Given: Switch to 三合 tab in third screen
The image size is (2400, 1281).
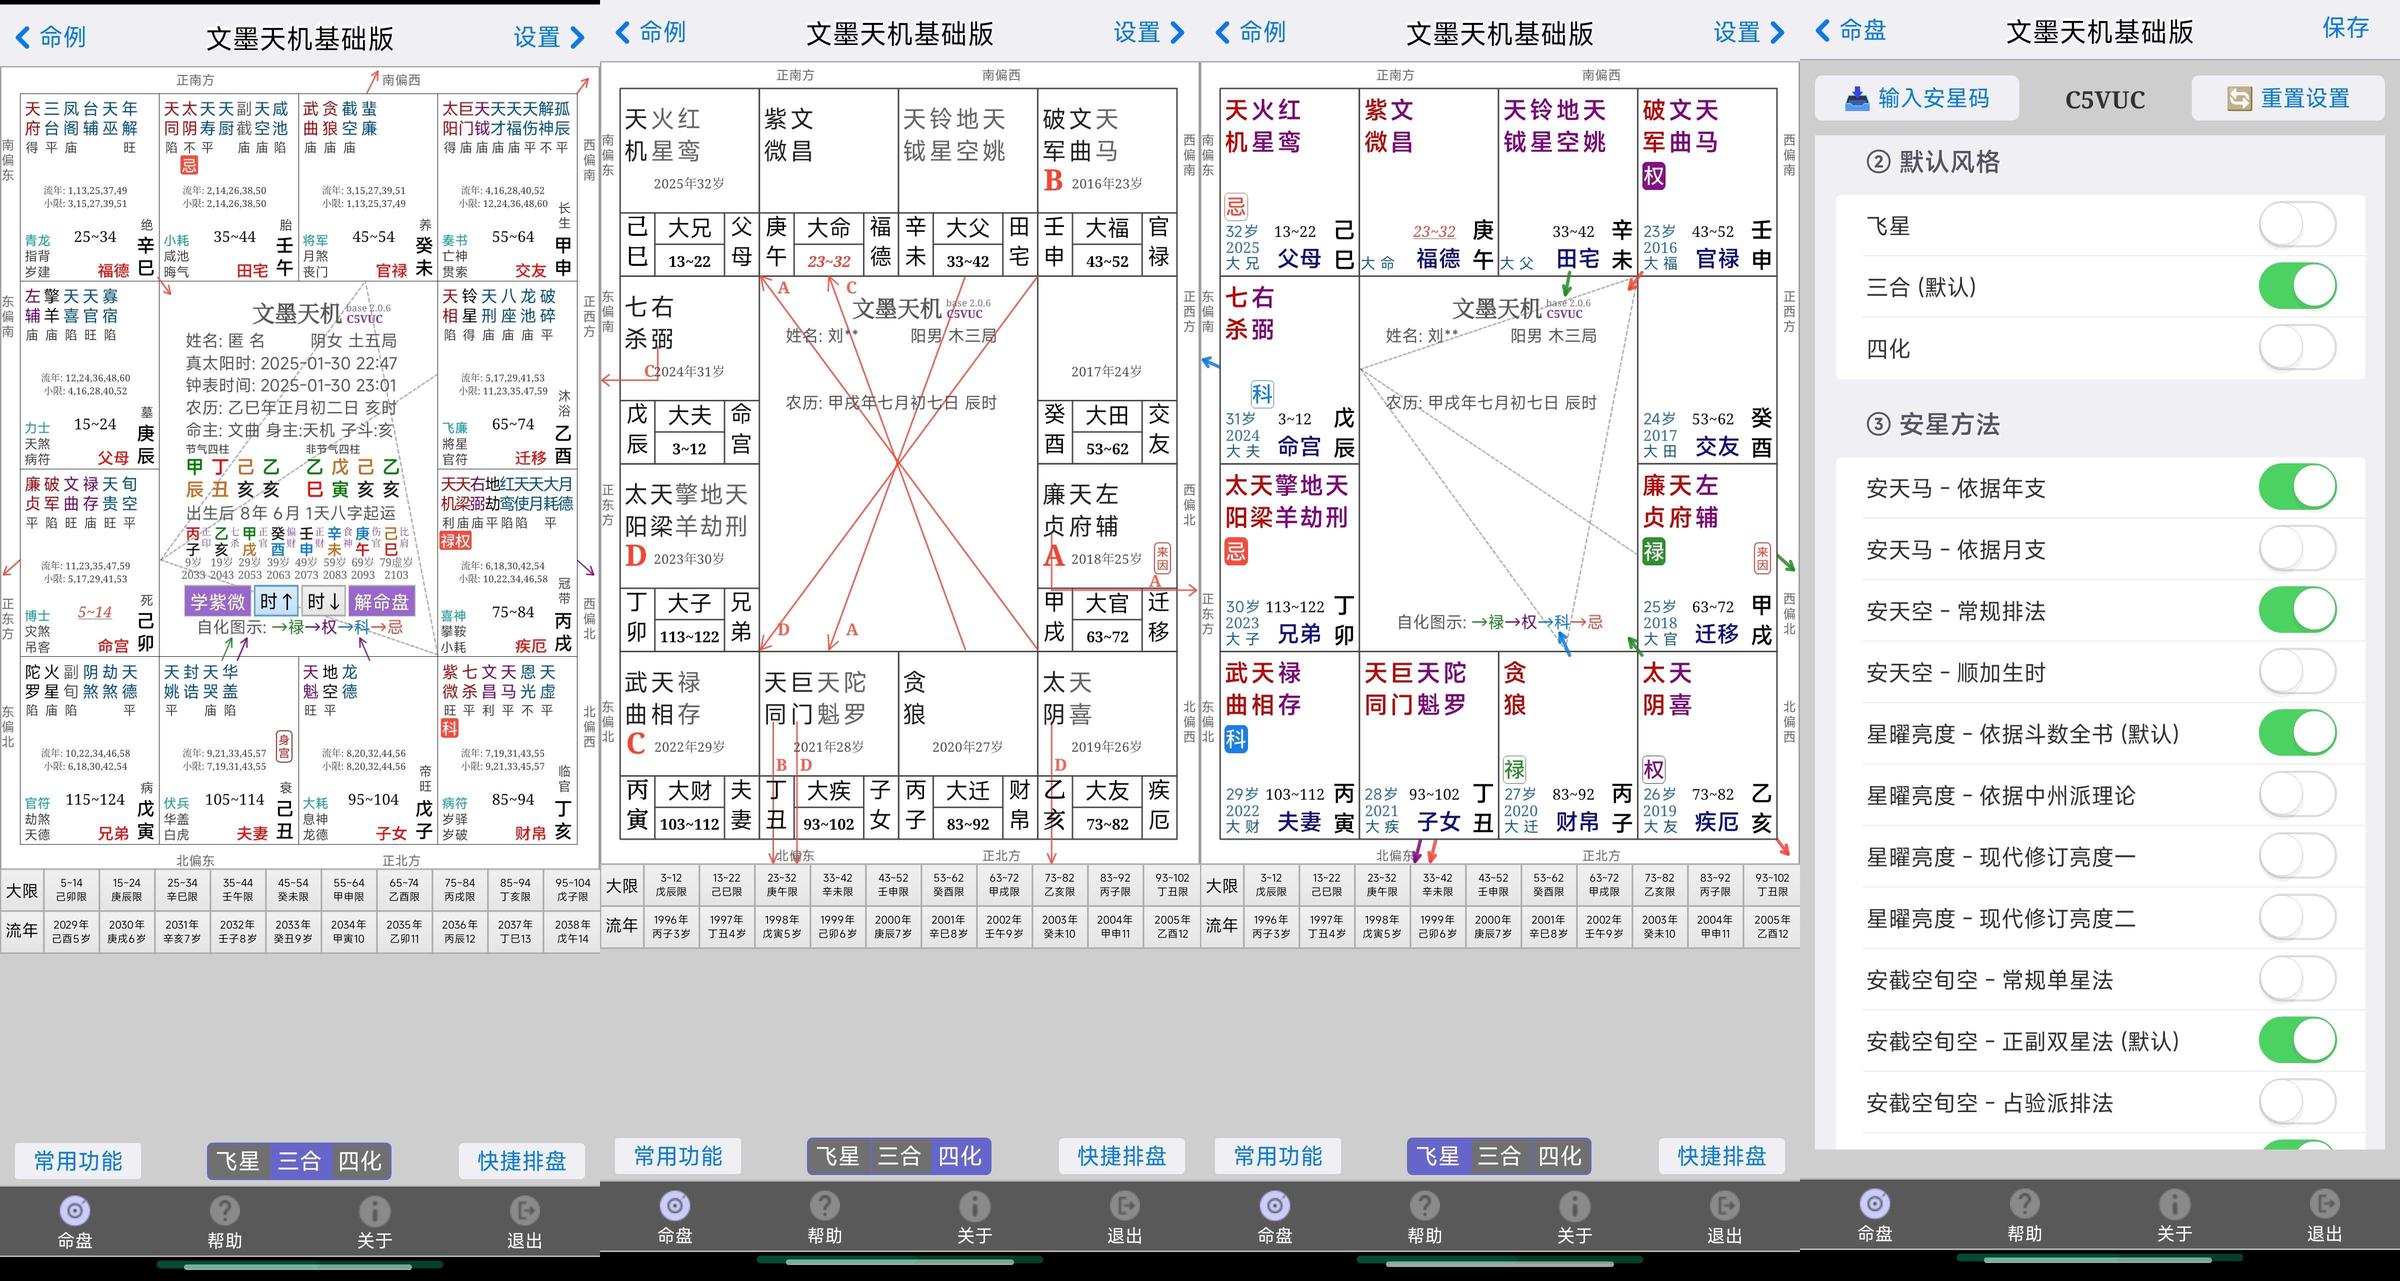Looking at the screenshot, I should tap(1499, 1156).
